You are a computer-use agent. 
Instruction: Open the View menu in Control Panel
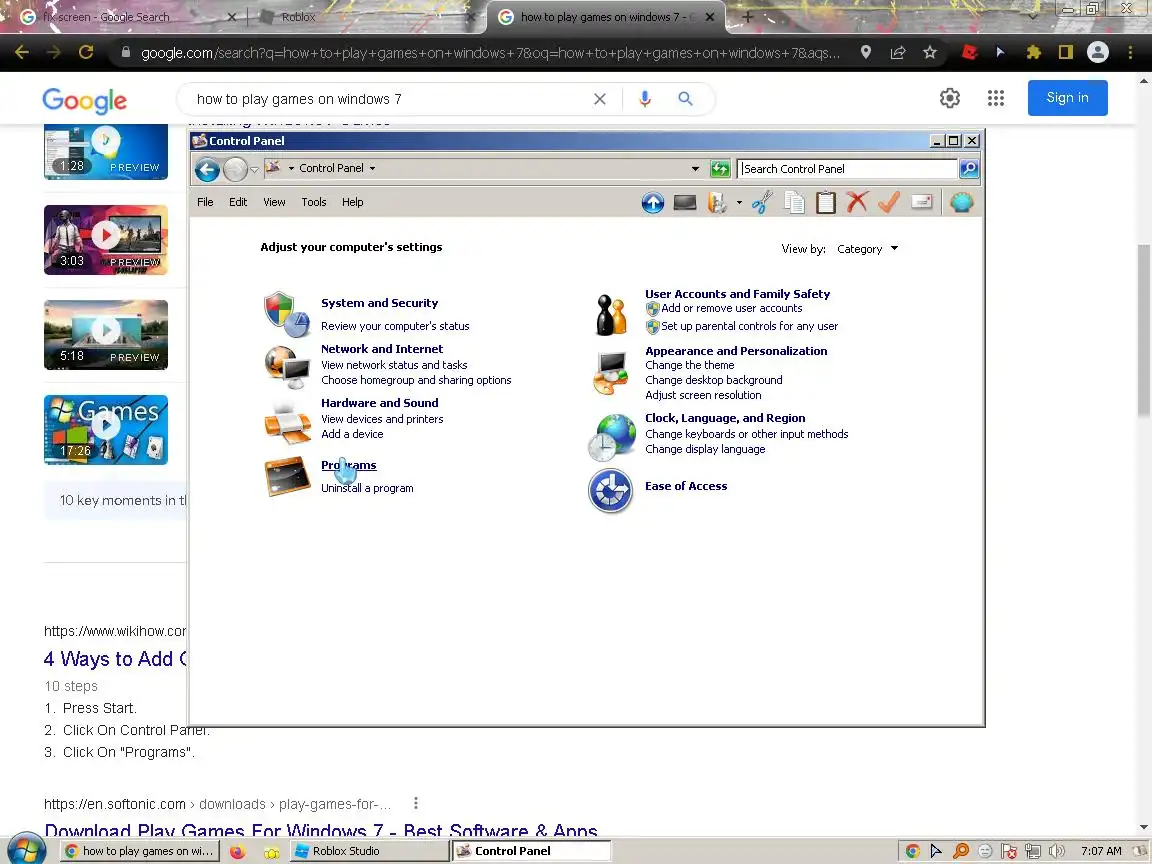click(x=274, y=202)
